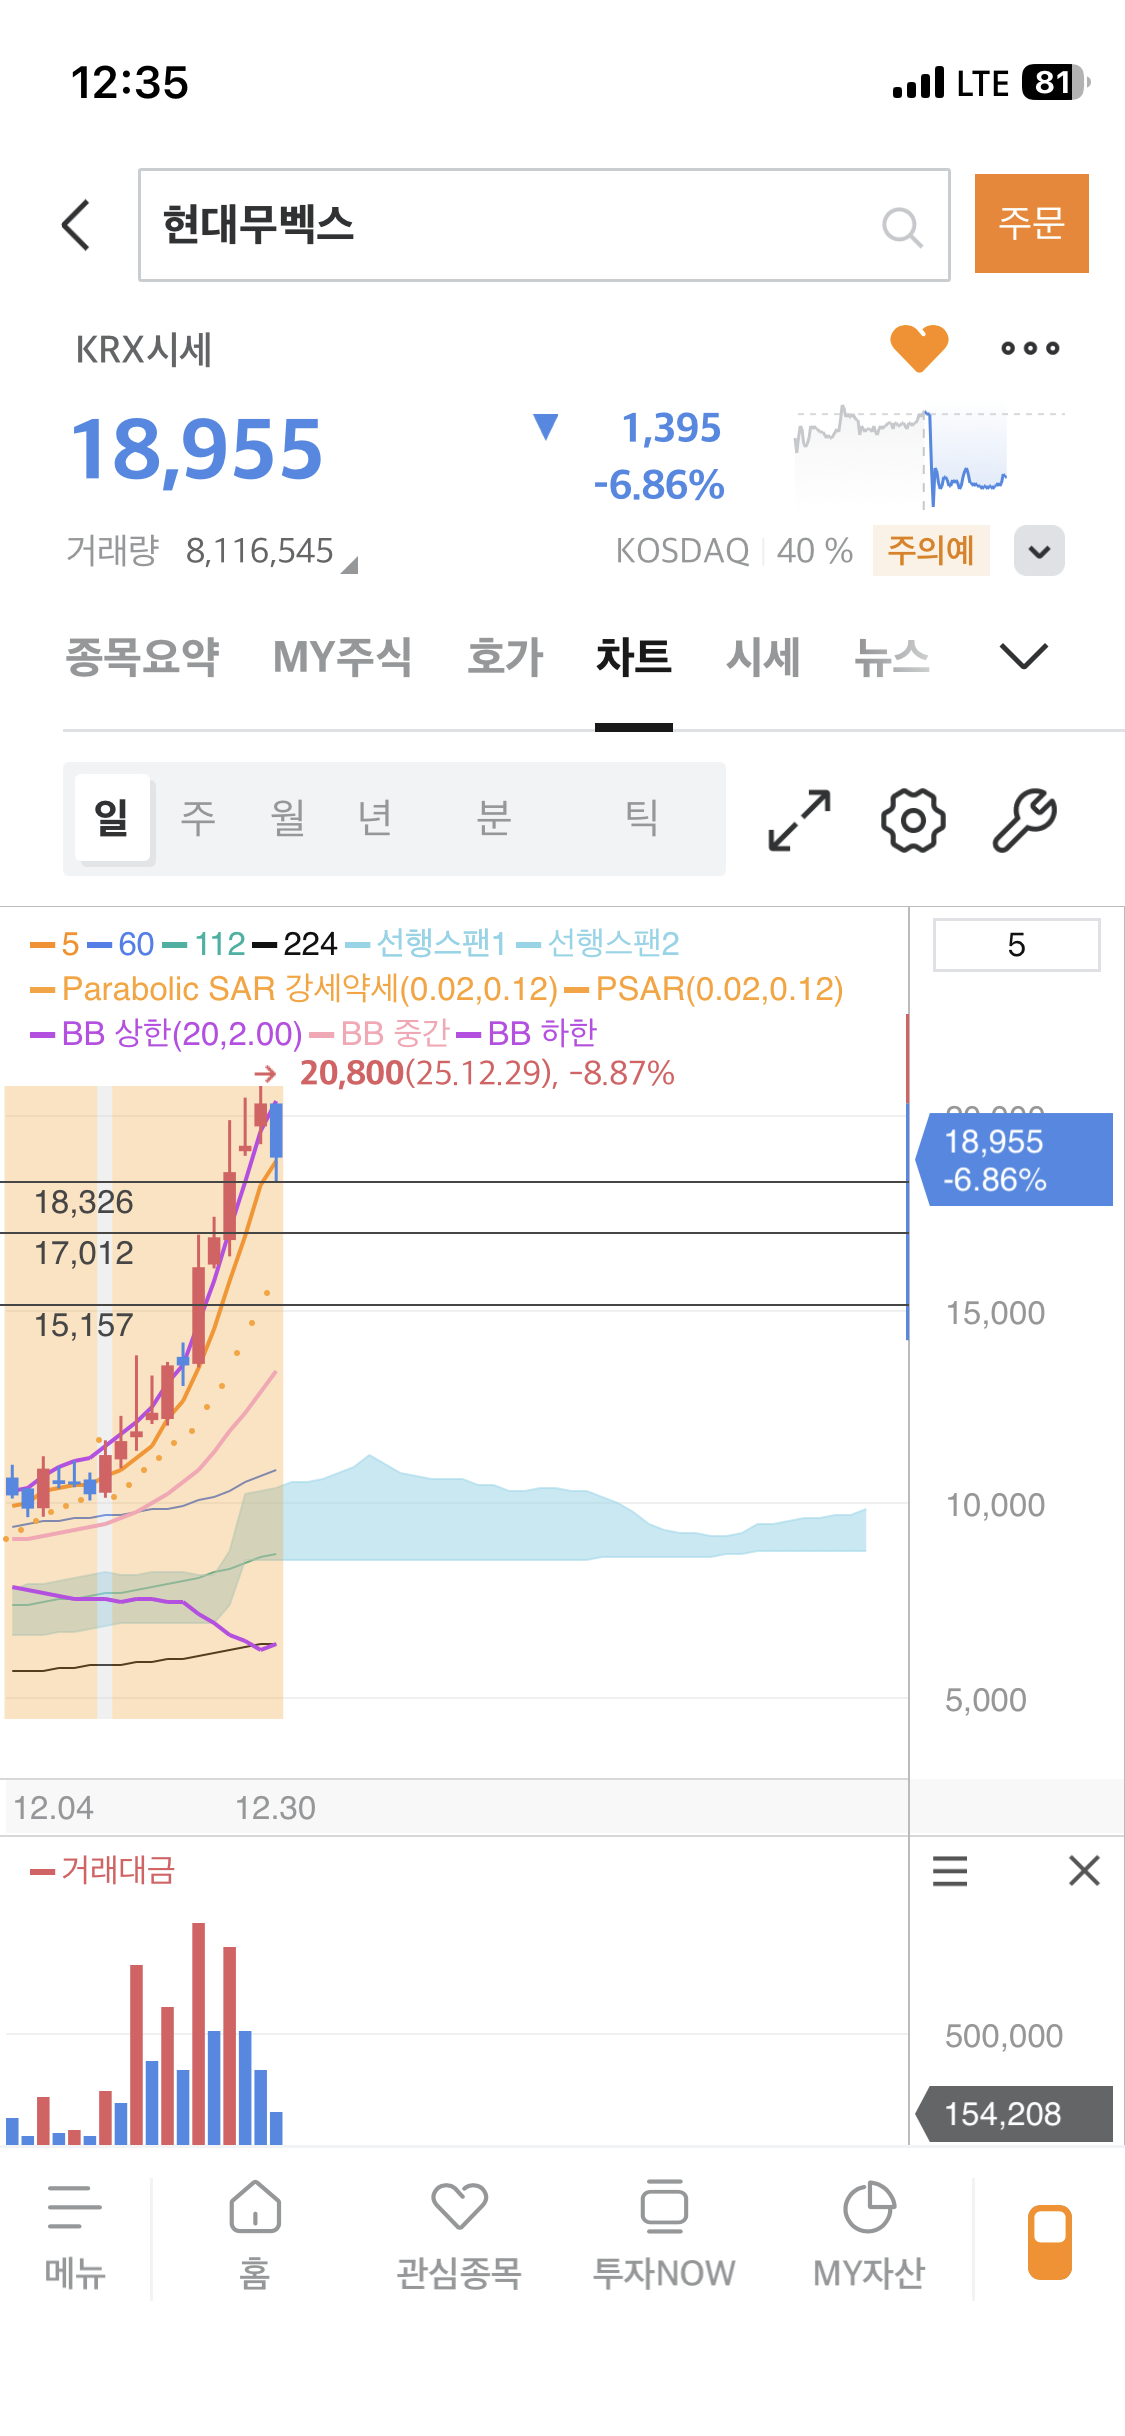Expand chart to fullscreen
1125x2436 pixels.
(x=799, y=820)
